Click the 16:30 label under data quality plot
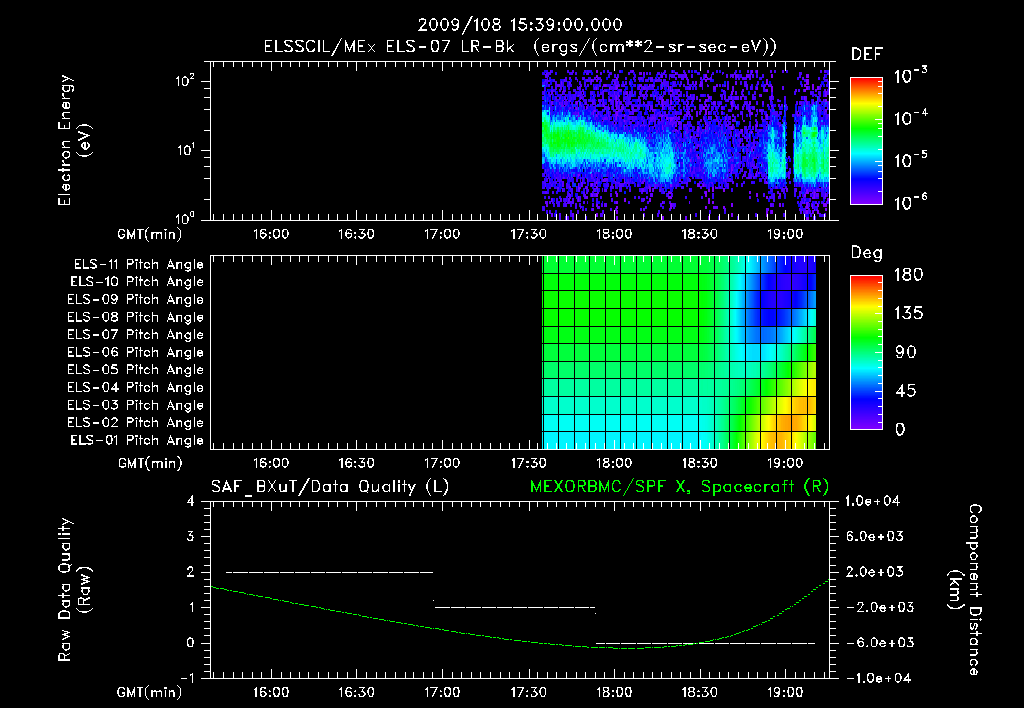Image resolution: width=1024 pixels, height=708 pixels. coord(356,692)
